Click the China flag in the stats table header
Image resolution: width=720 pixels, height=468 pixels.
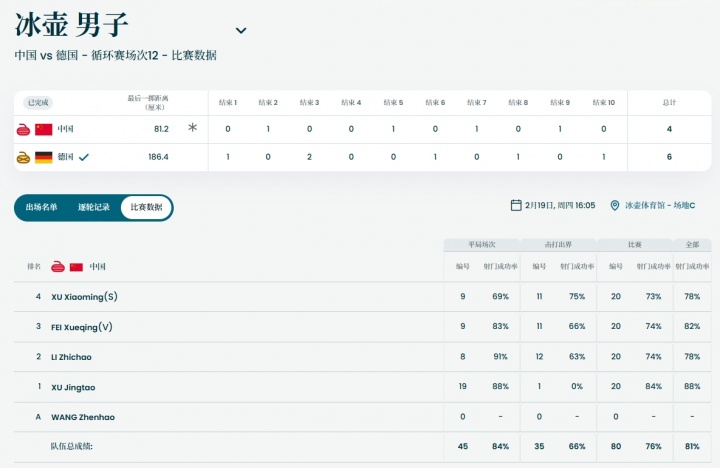coord(76,267)
